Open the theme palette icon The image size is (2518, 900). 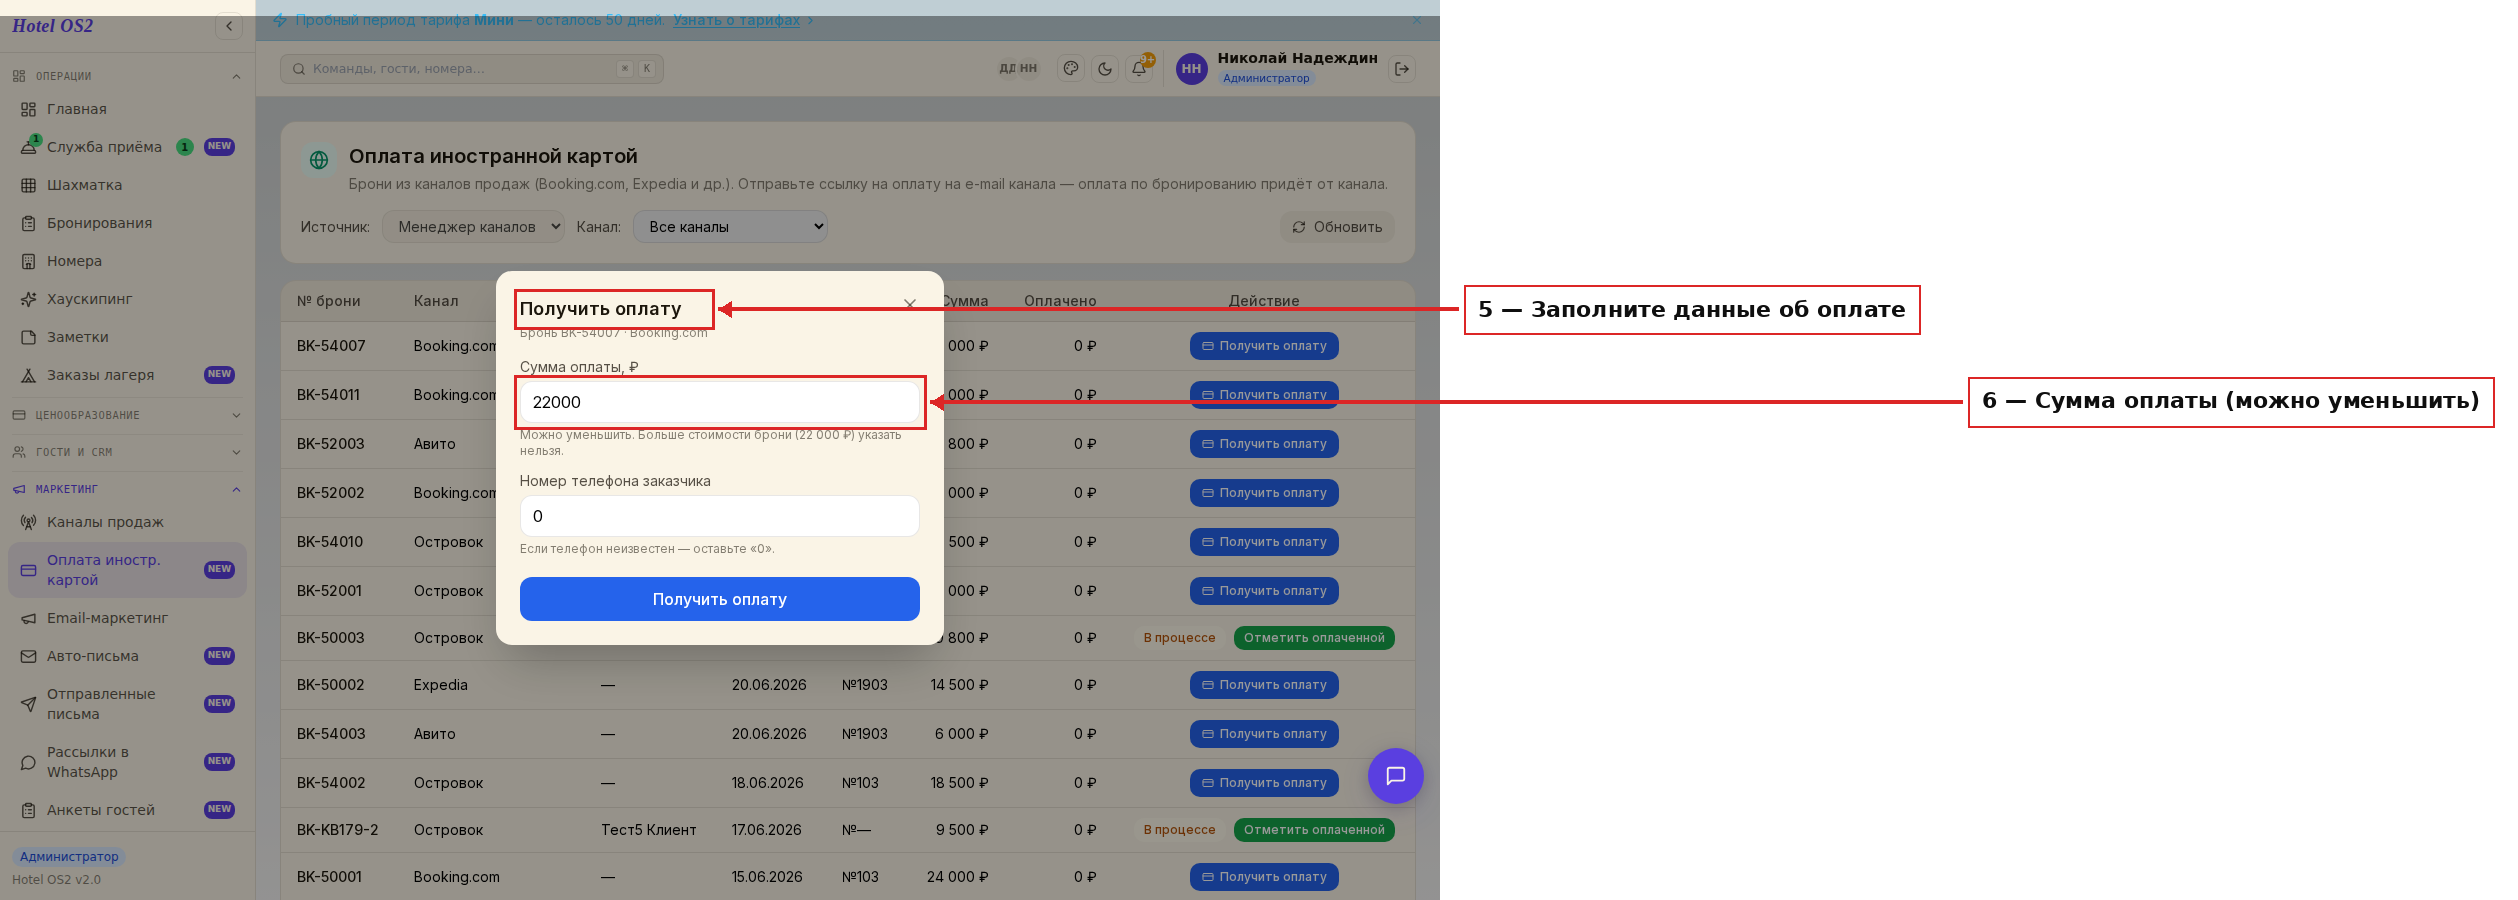(x=1071, y=69)
